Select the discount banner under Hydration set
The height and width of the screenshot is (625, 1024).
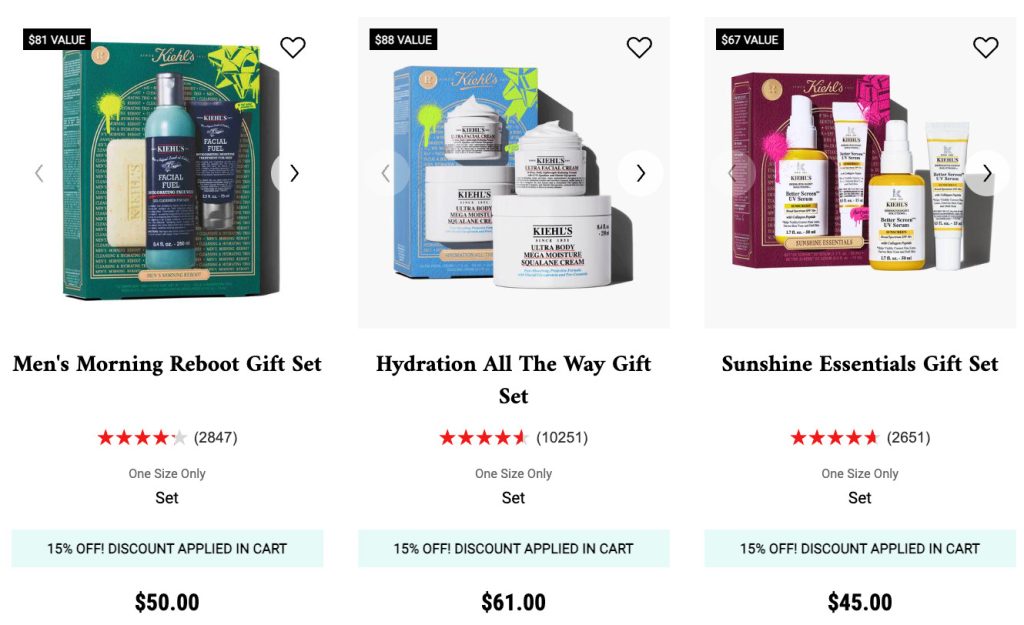tap(513, 549)
